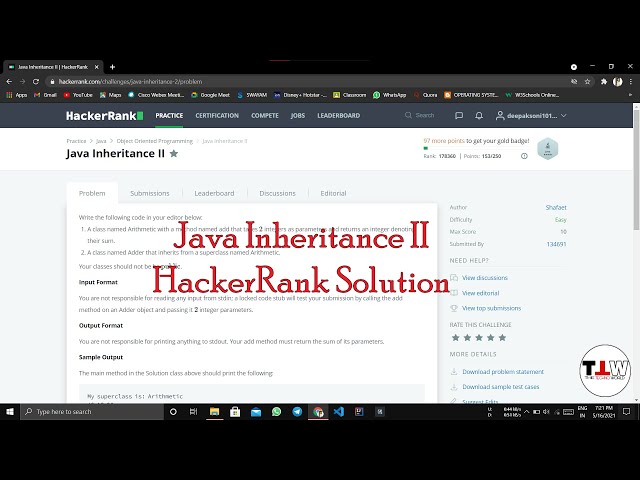Open the YouTube bookmark

coord(78,95)
